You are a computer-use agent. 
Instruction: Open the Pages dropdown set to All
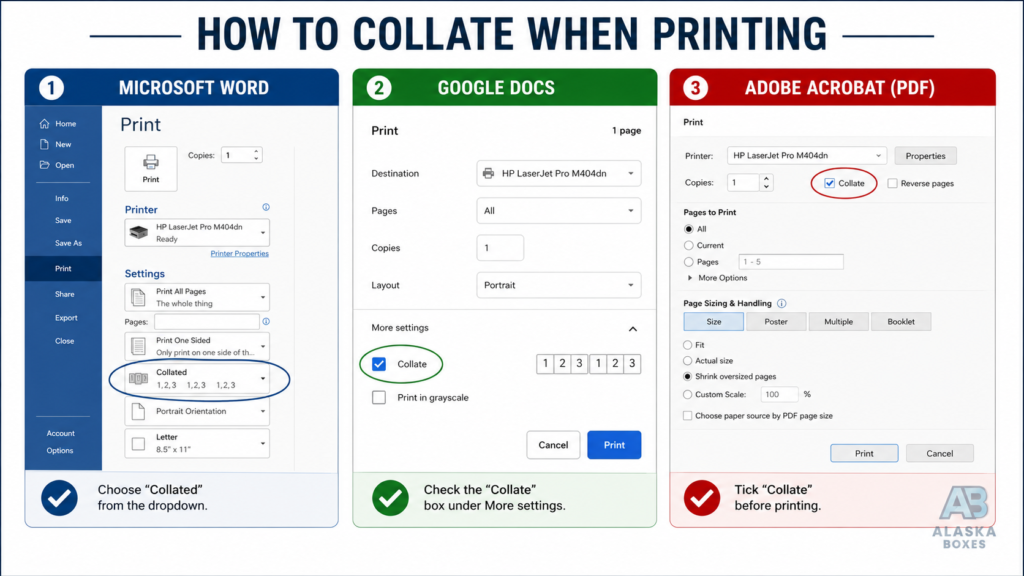(x=559, y=210)
